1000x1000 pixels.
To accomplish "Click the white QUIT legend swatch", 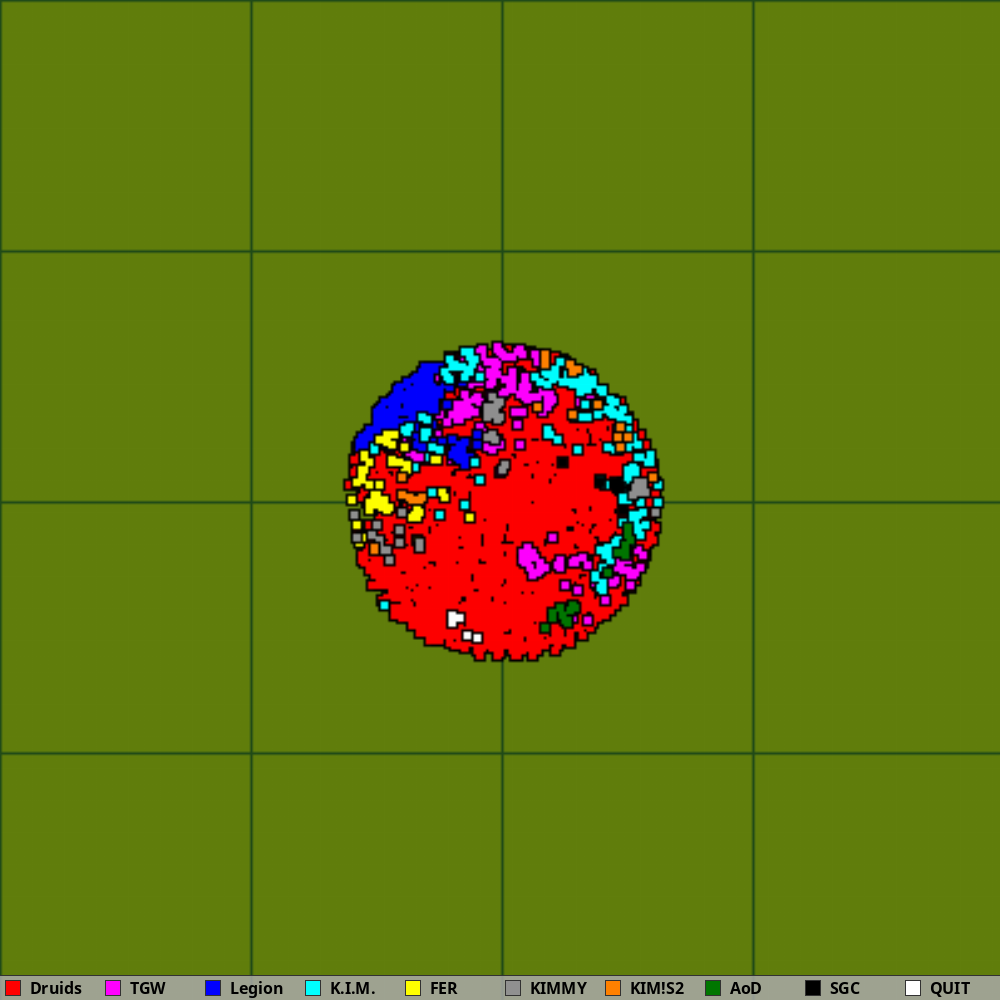I will (913, 988).
